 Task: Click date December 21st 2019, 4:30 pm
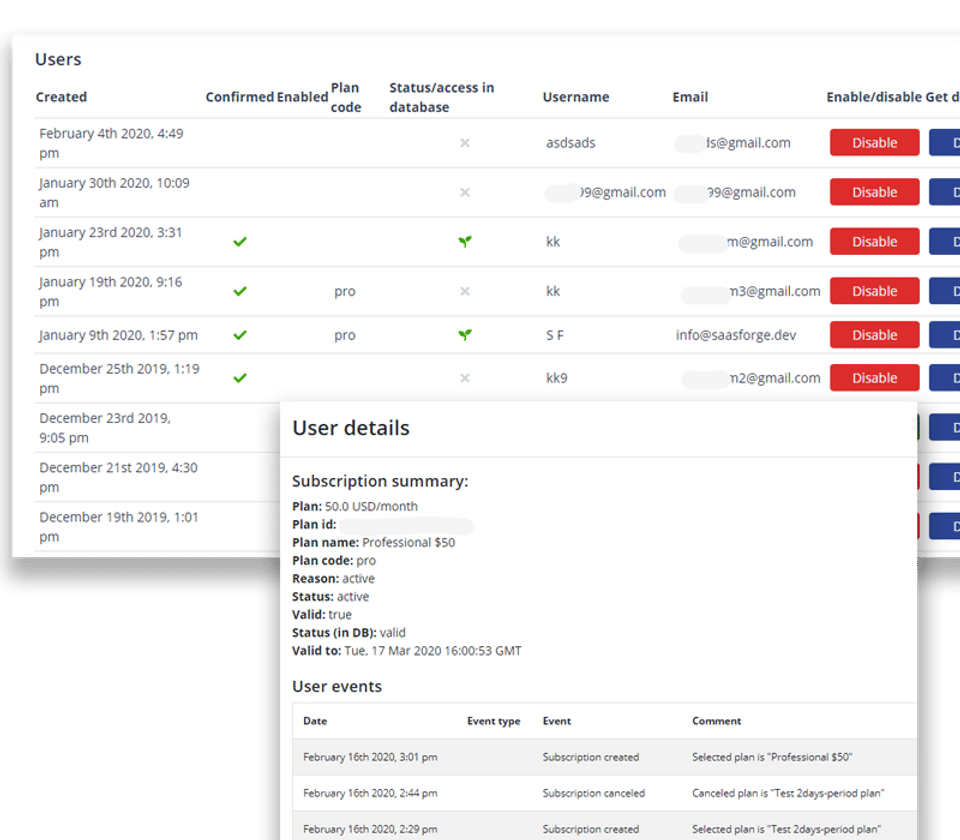[119, 478]
